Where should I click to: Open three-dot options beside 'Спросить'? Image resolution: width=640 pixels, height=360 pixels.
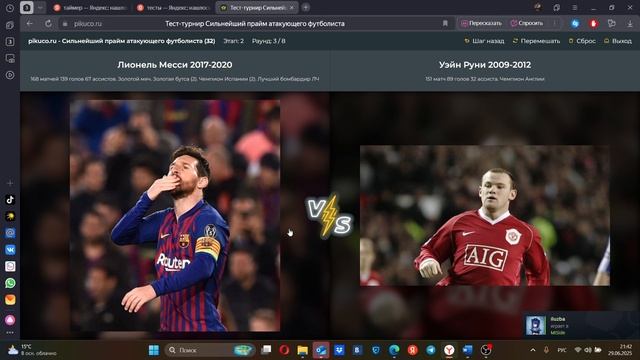[x=554, y=23]
